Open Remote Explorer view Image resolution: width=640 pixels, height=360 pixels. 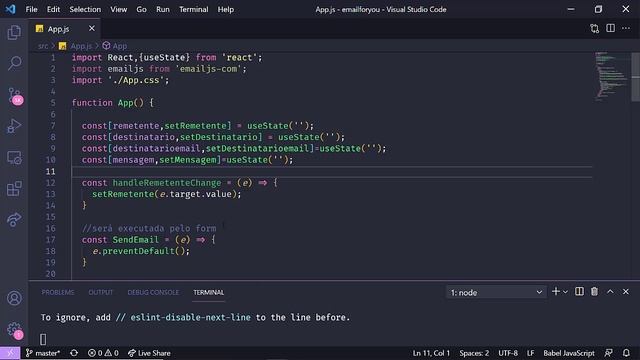pos(14,158)
